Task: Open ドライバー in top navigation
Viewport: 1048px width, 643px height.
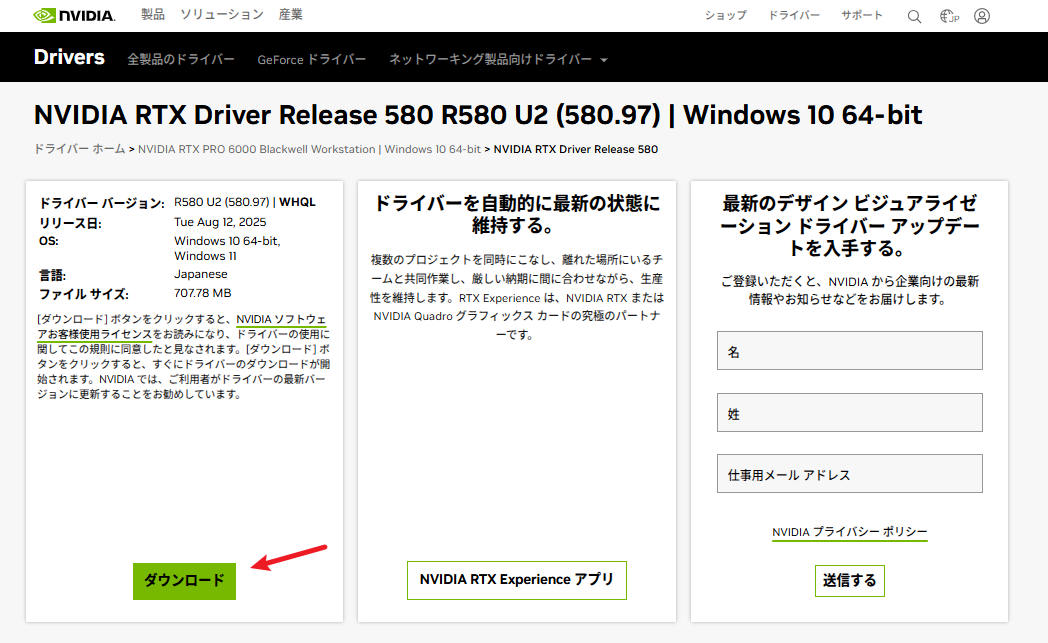Action: (x=794, y=16)
